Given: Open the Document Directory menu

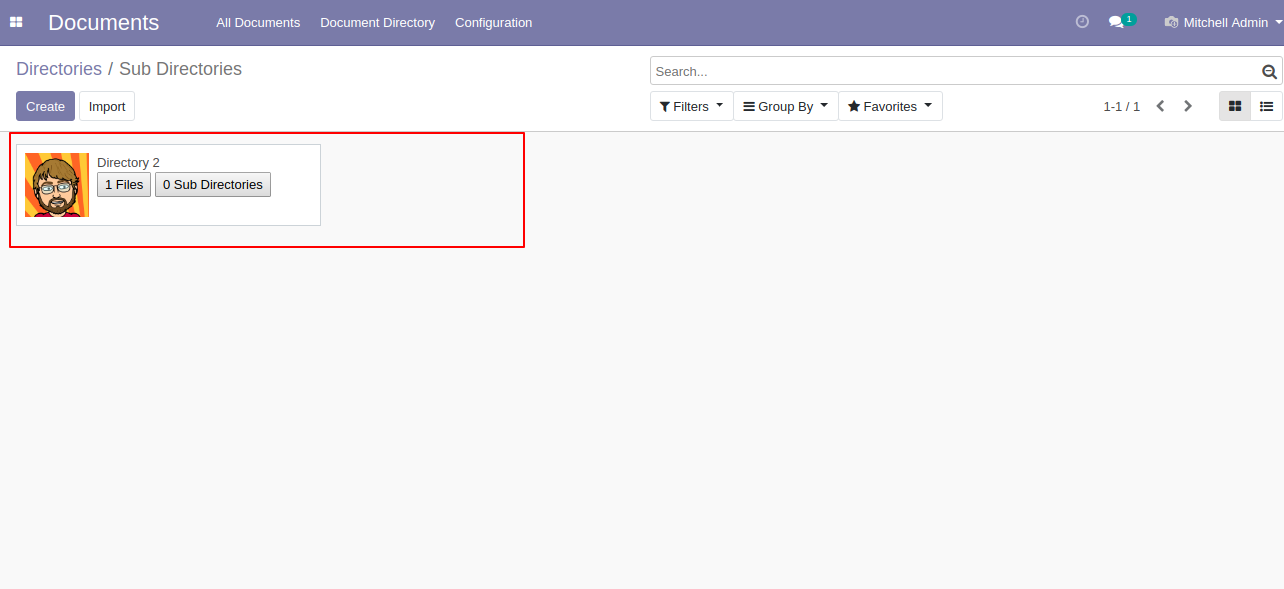Looking at the screenshot, I should coord(377,22).
